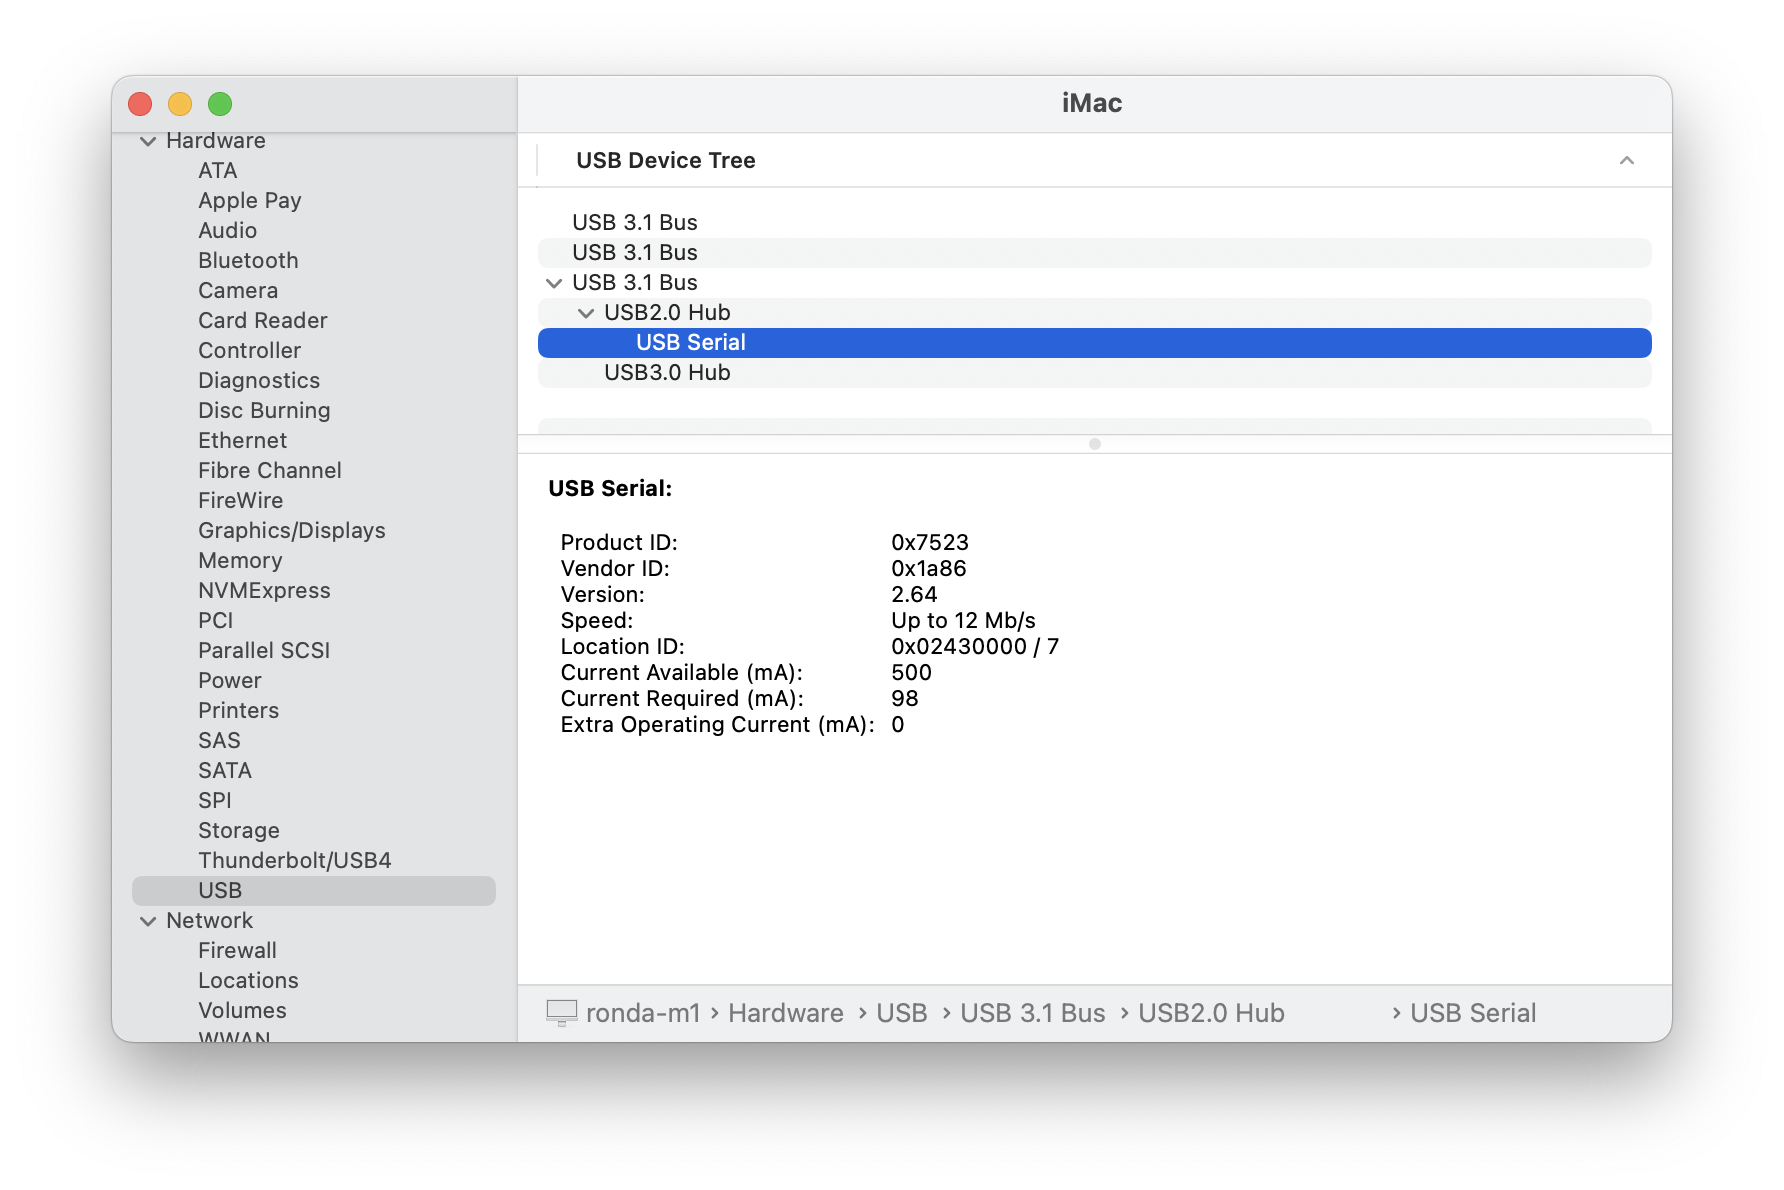Select the first USB 3.1 Bus entry

[x=634, y=223]
